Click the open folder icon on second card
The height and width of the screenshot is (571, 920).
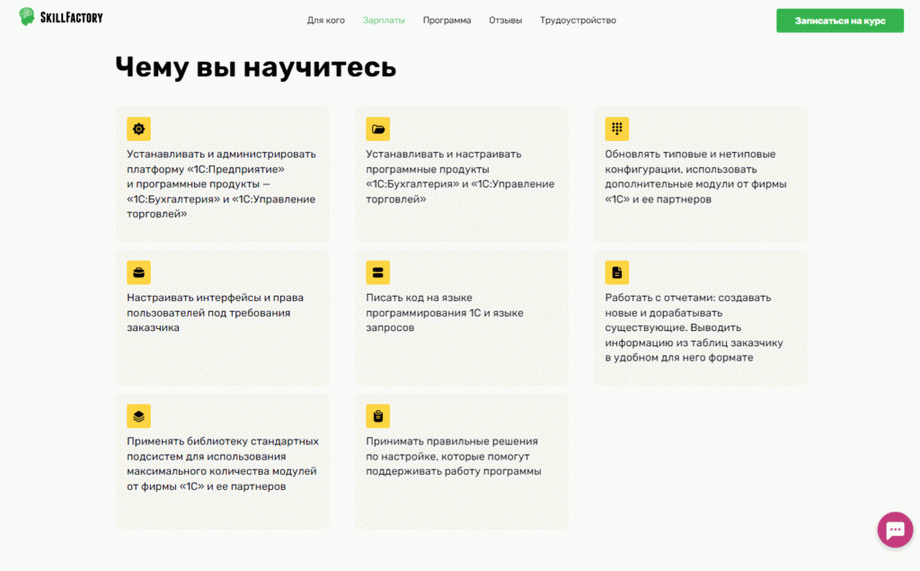378,129
